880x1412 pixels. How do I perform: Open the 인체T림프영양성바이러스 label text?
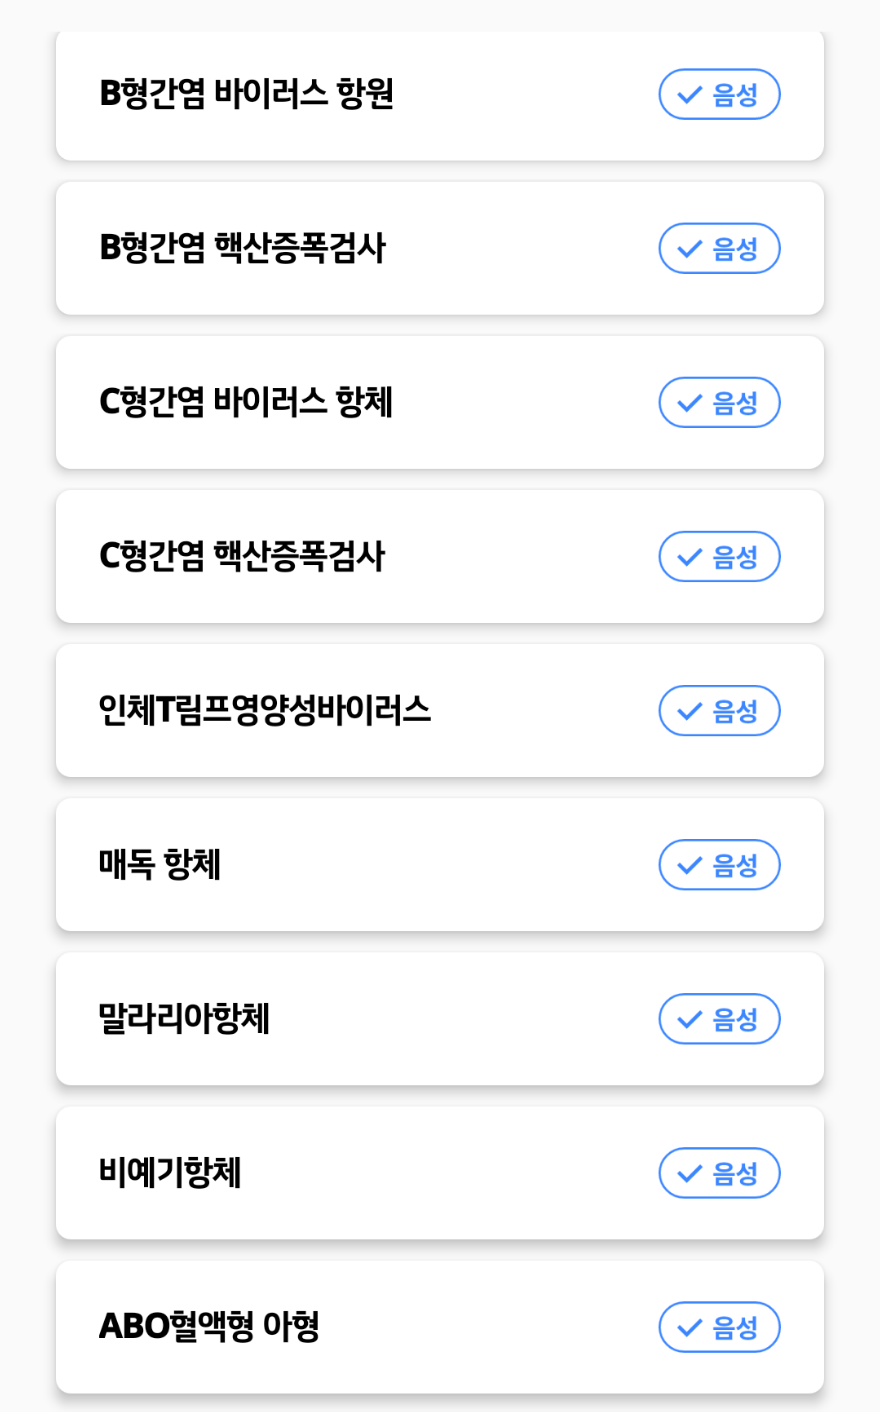click(264, 710)
